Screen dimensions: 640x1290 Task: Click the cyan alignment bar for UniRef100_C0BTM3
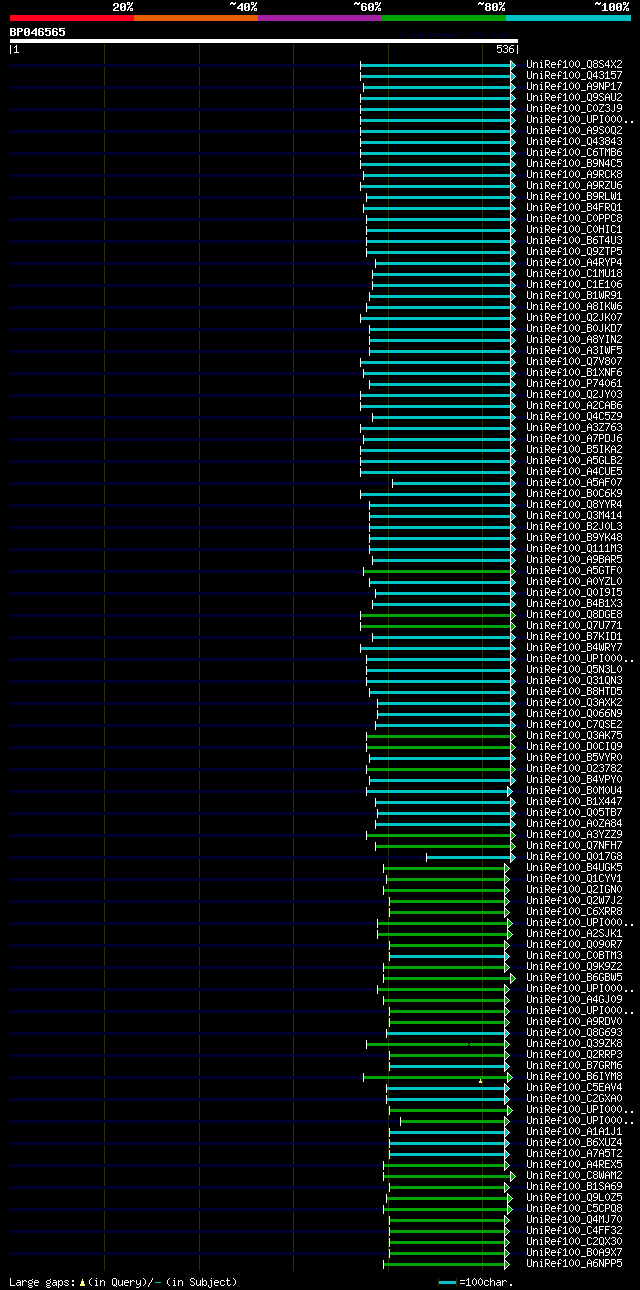pos(447,956)
